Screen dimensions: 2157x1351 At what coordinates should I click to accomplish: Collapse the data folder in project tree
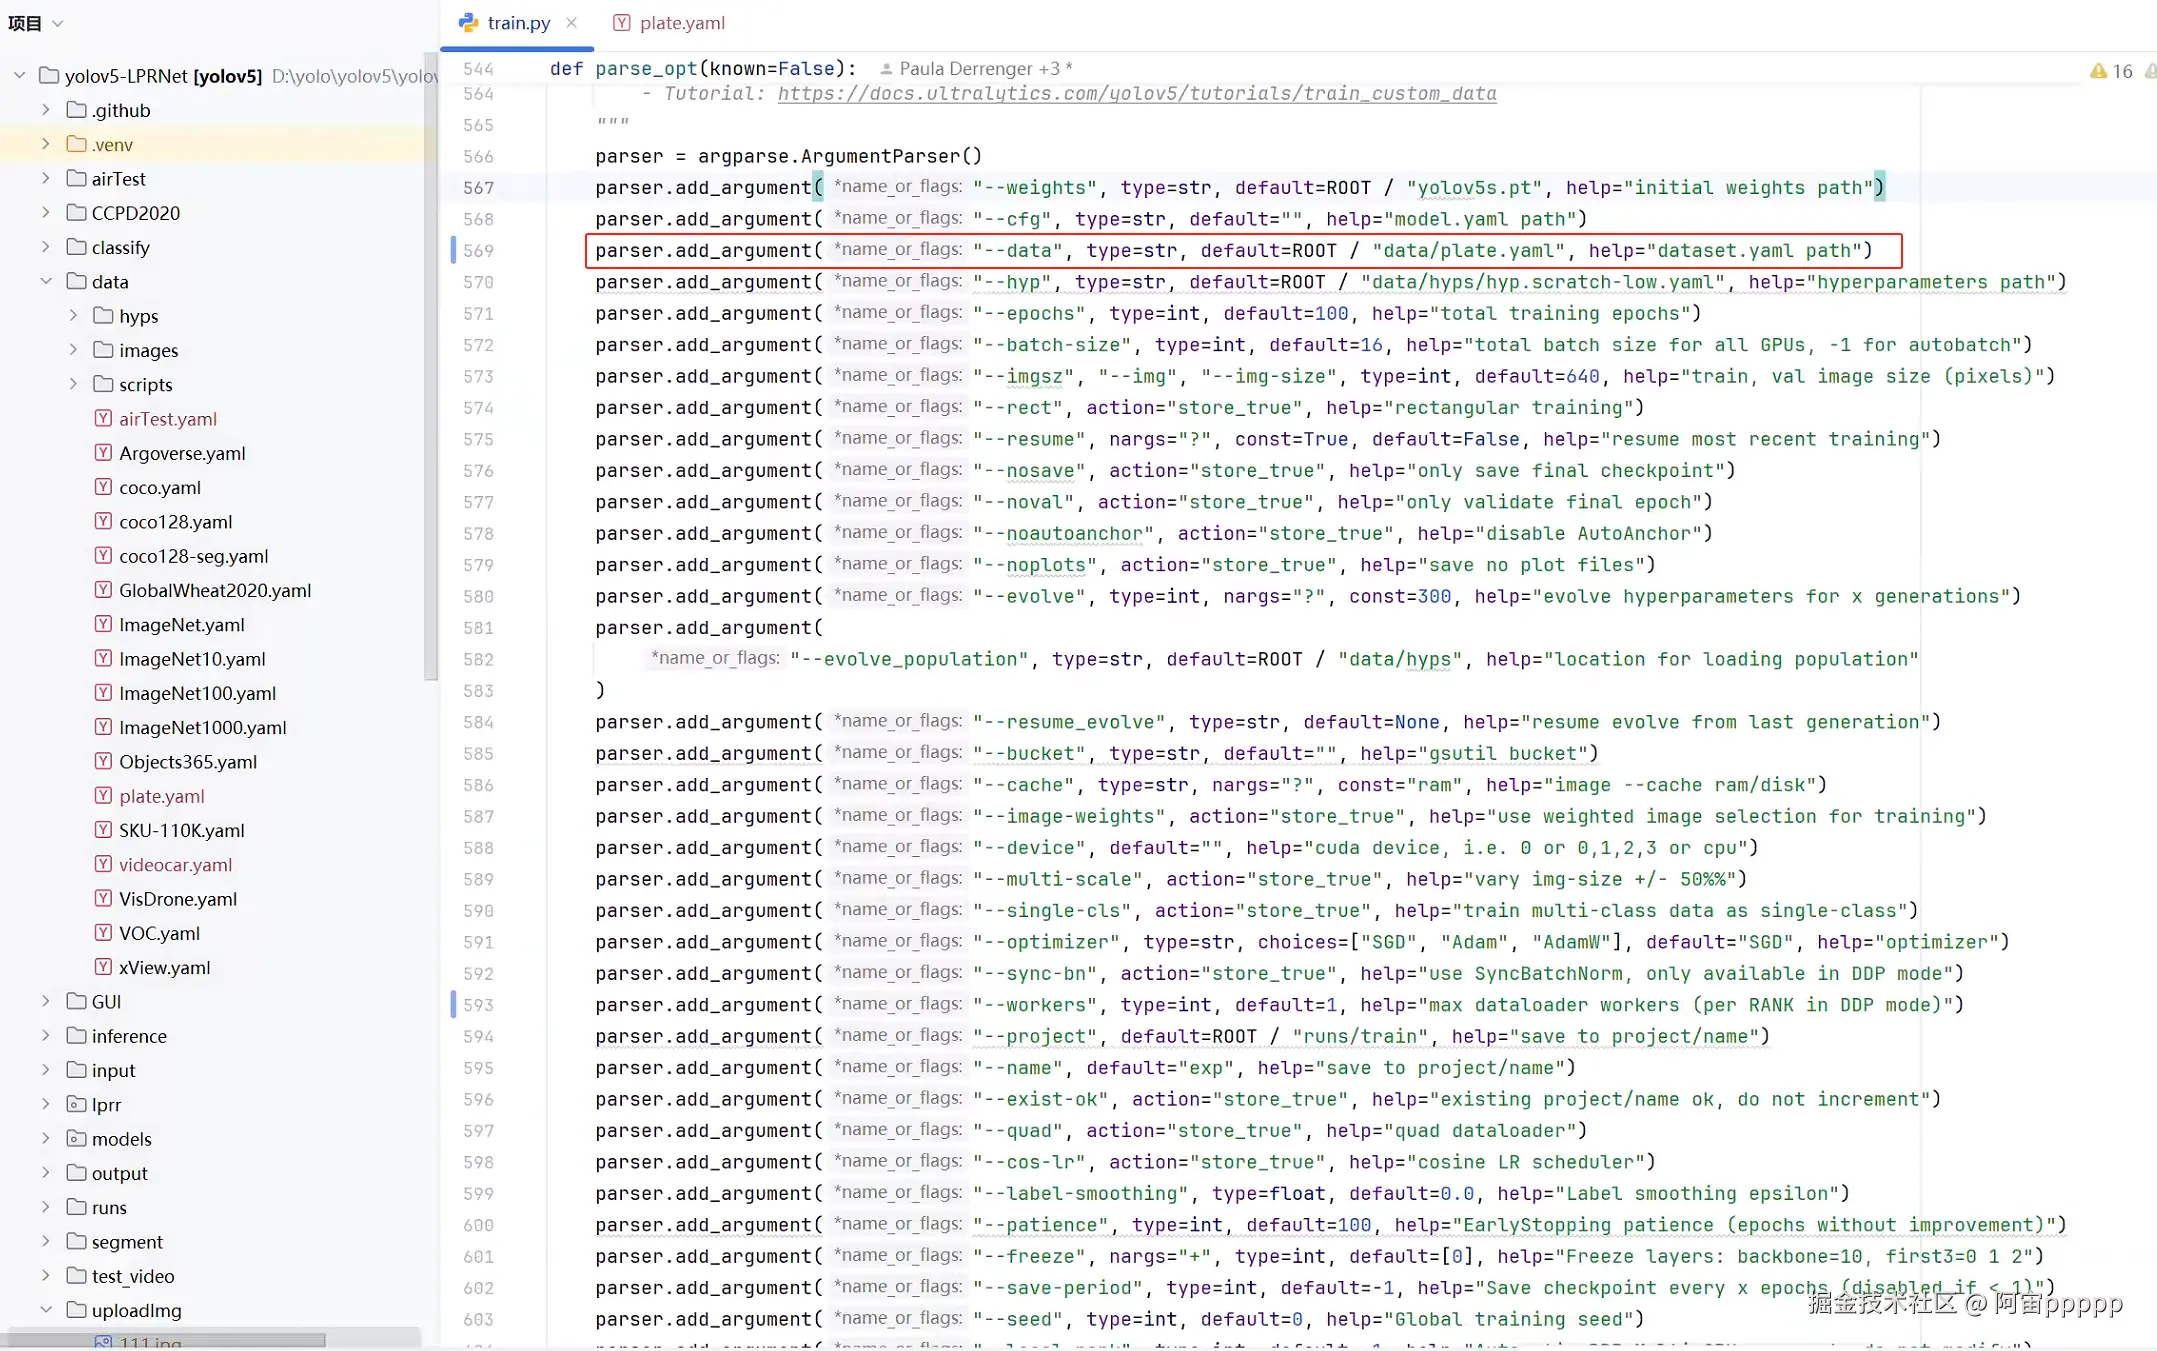pos(46,281)
